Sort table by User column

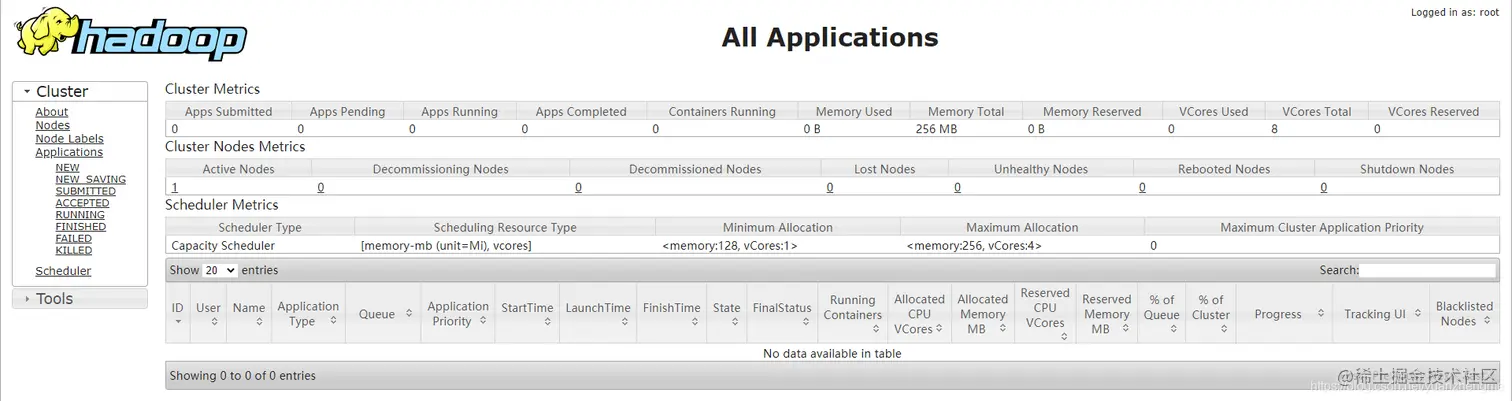pyautogui.click(x=208, y=313)
